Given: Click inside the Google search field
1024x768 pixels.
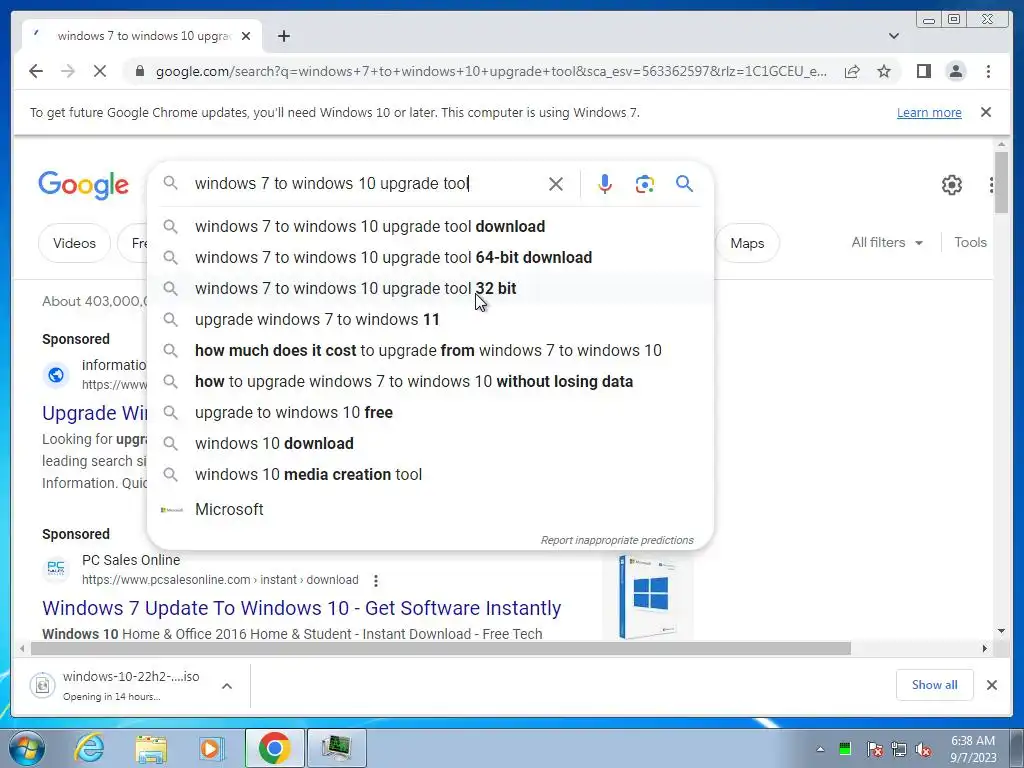Looking at the screenshot, I should tap(366, 184).
